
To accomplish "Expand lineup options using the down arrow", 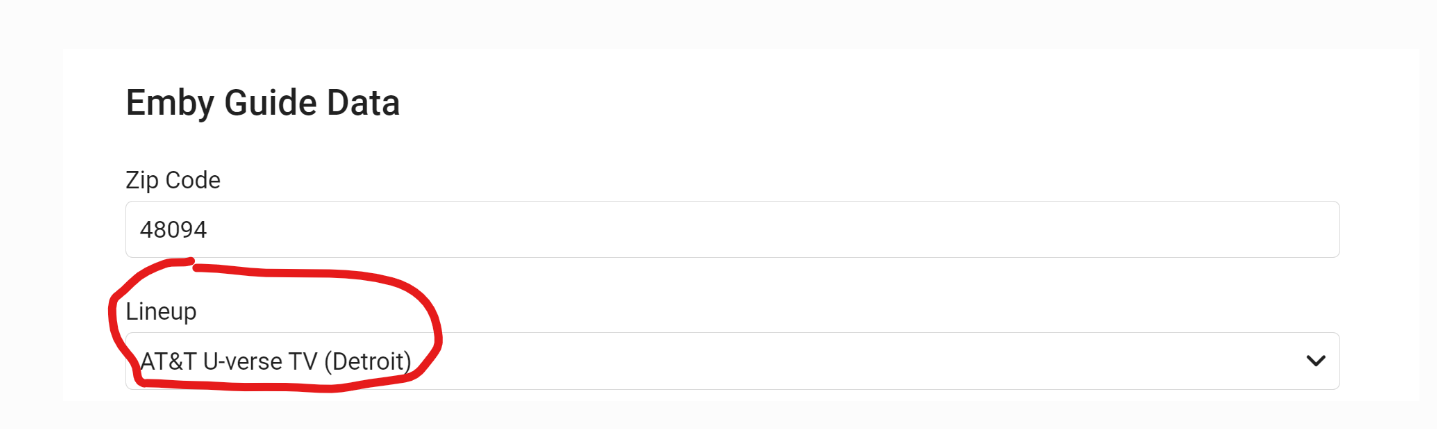I will (1315, 361).
